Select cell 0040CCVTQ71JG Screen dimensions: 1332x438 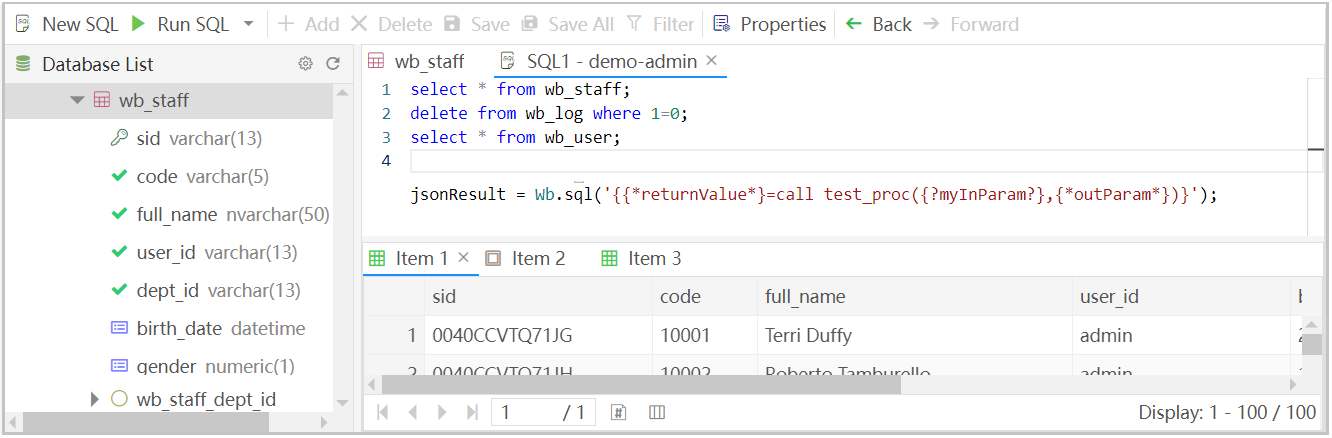[x=538, y=335]
